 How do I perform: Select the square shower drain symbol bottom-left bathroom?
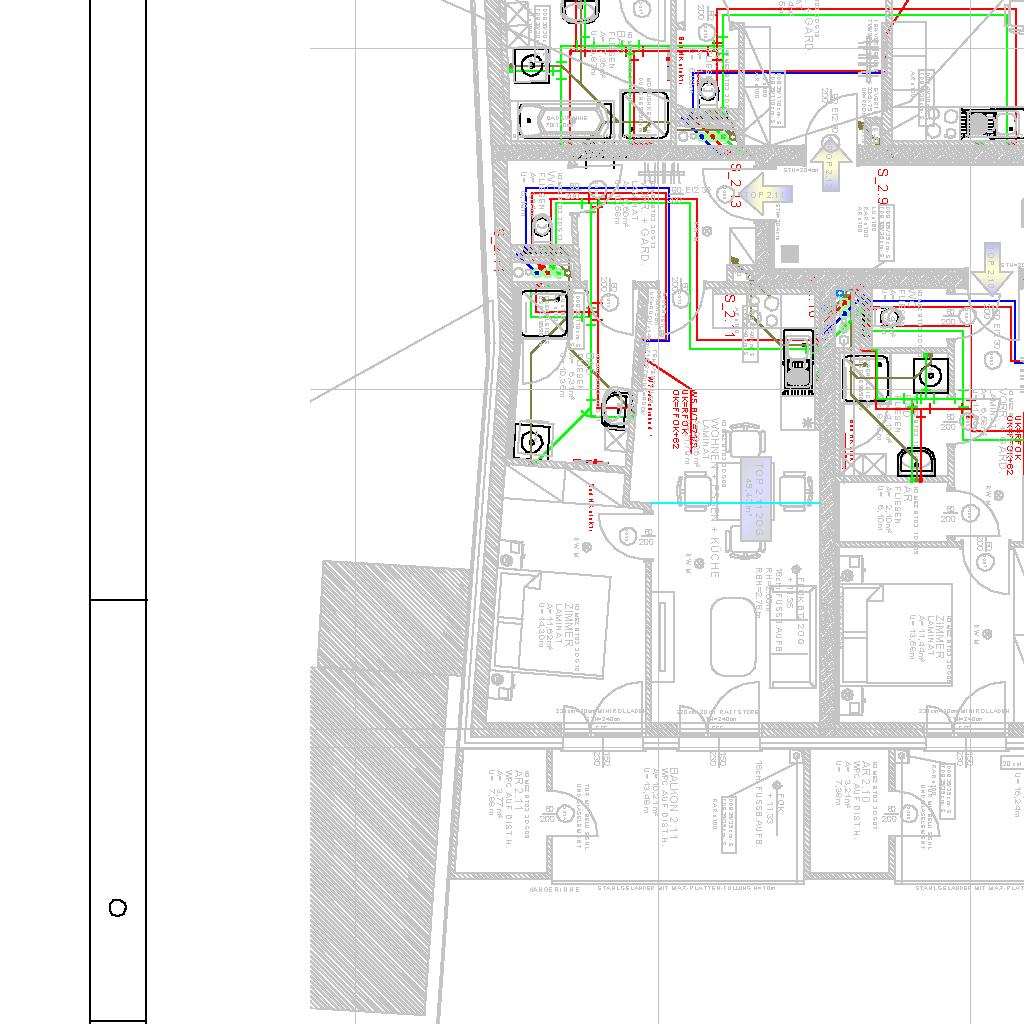(533, 441)
